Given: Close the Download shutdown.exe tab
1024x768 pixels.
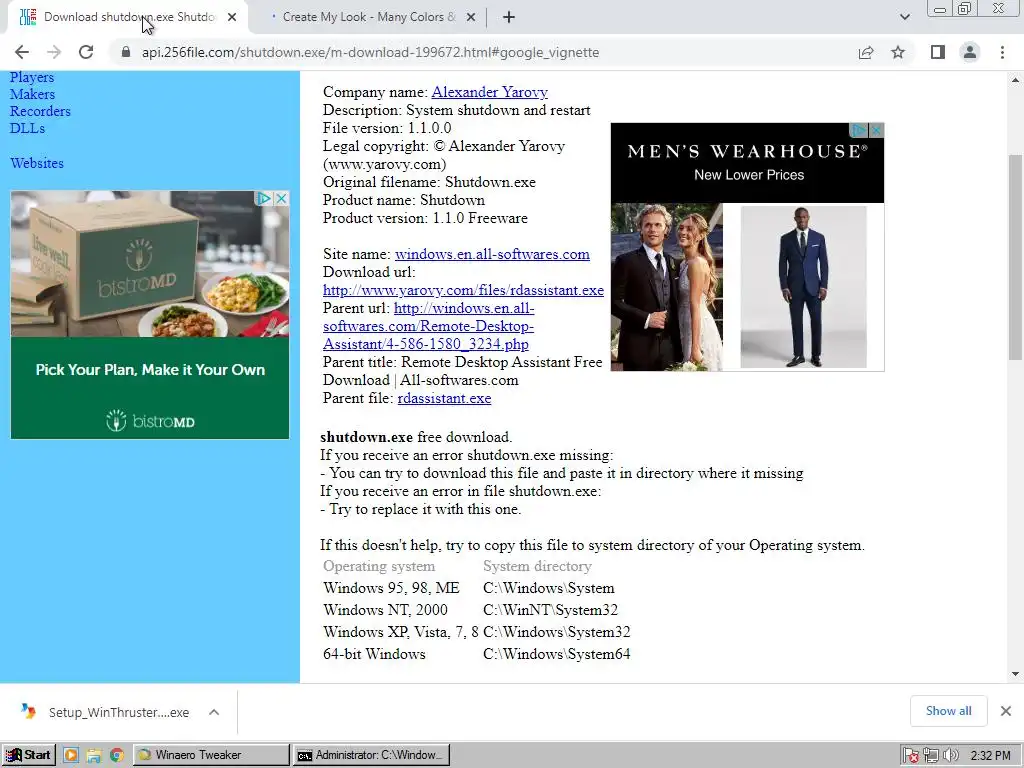Looking at the screenshot, I should coord(232,17).
